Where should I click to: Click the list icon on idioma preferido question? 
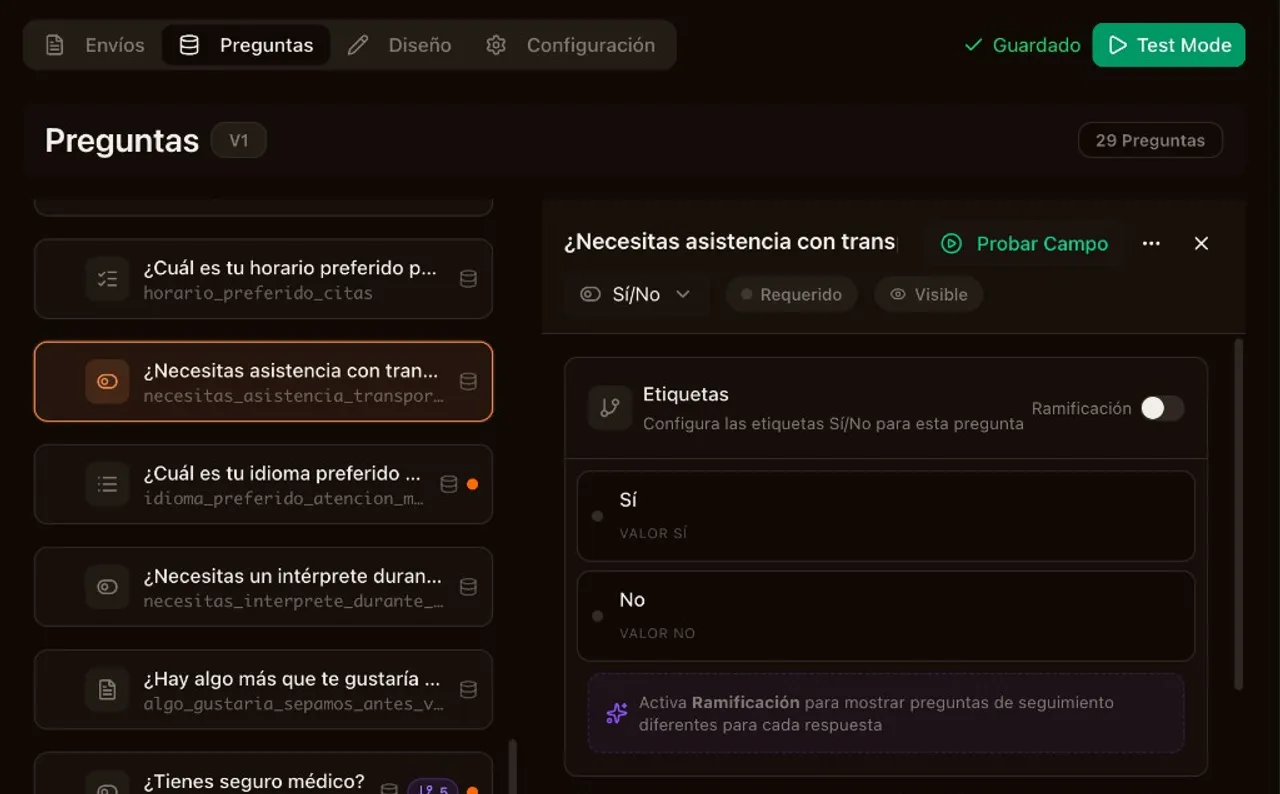107,484
